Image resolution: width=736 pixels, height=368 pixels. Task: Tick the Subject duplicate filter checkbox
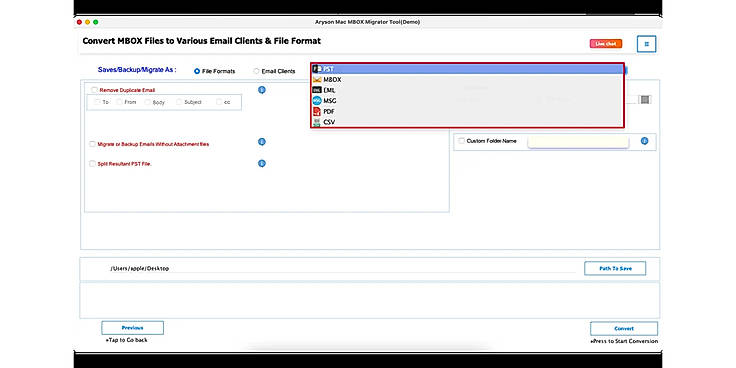click(x=179, y=102)
